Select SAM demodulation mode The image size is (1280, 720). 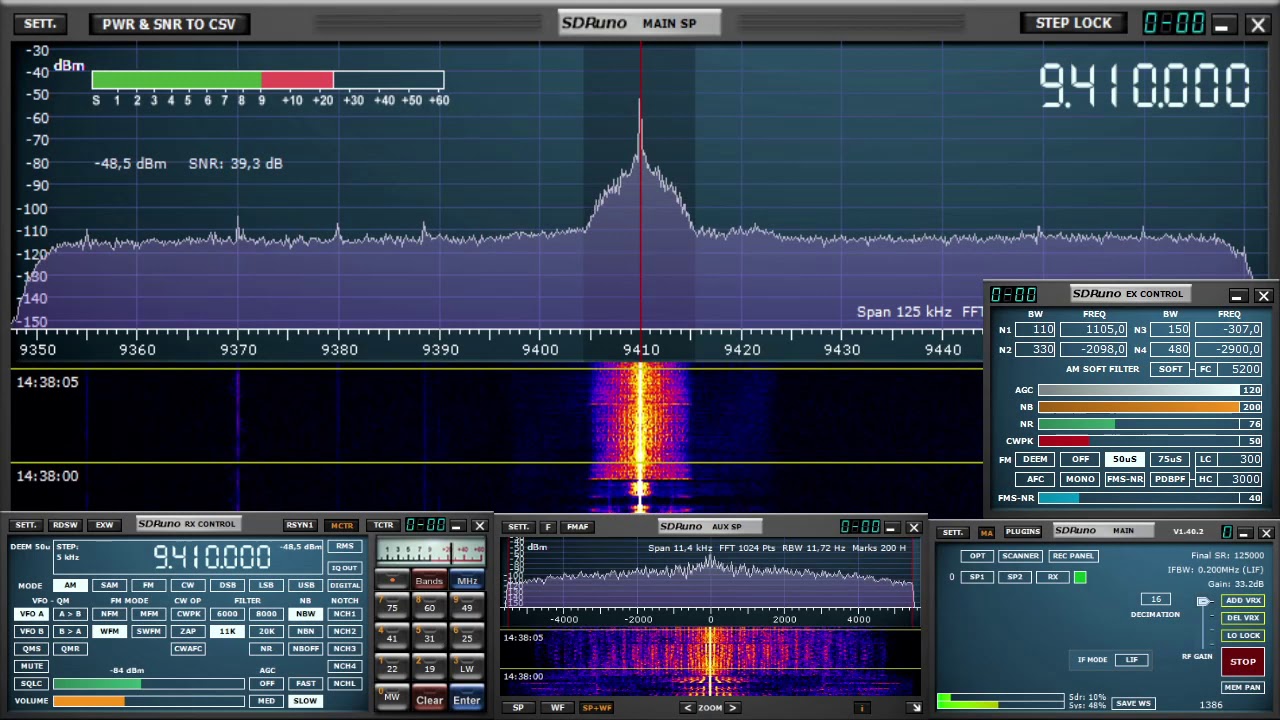(109, 585)
